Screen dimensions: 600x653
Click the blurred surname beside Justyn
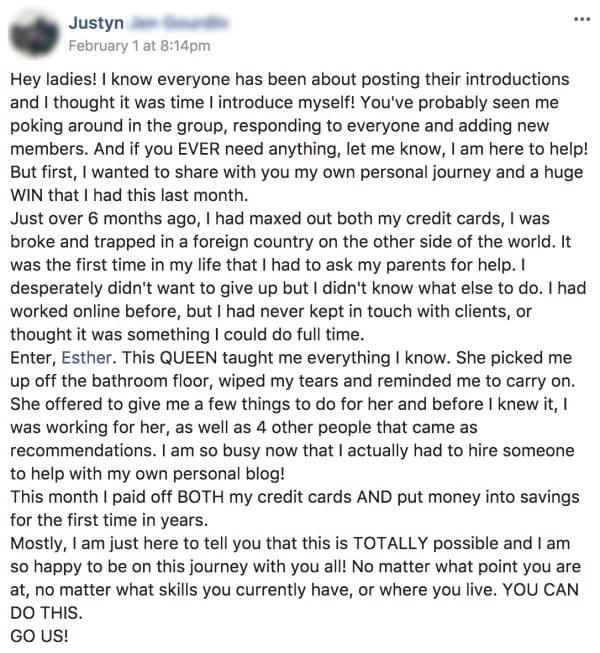coord(179,23)
